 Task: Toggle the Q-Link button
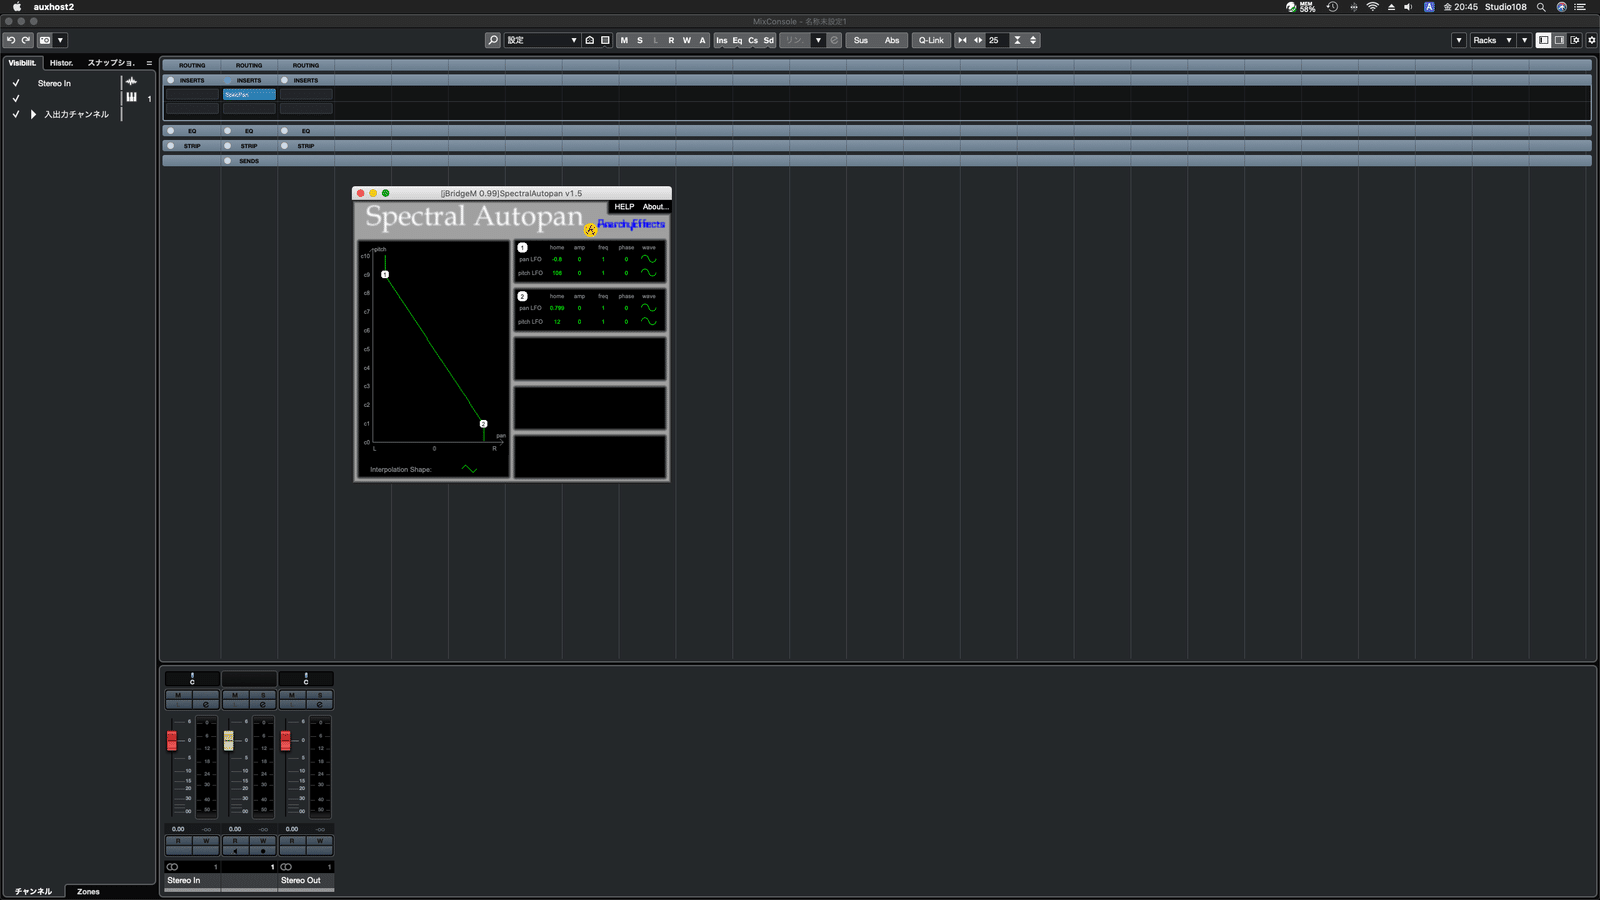click(931, 40)
